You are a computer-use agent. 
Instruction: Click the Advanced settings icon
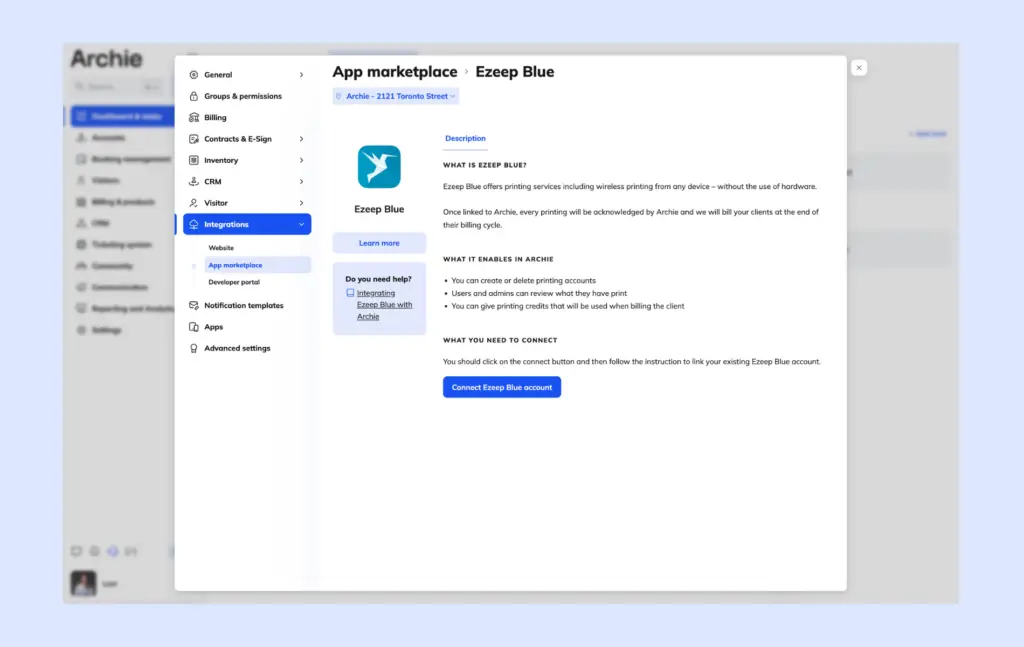(193, 349)
